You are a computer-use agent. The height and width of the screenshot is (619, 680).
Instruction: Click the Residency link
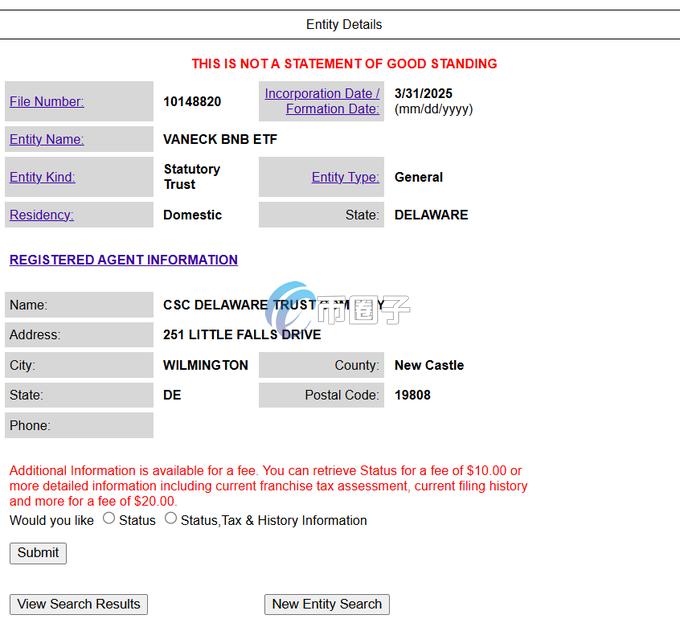[x=42, y=215]
